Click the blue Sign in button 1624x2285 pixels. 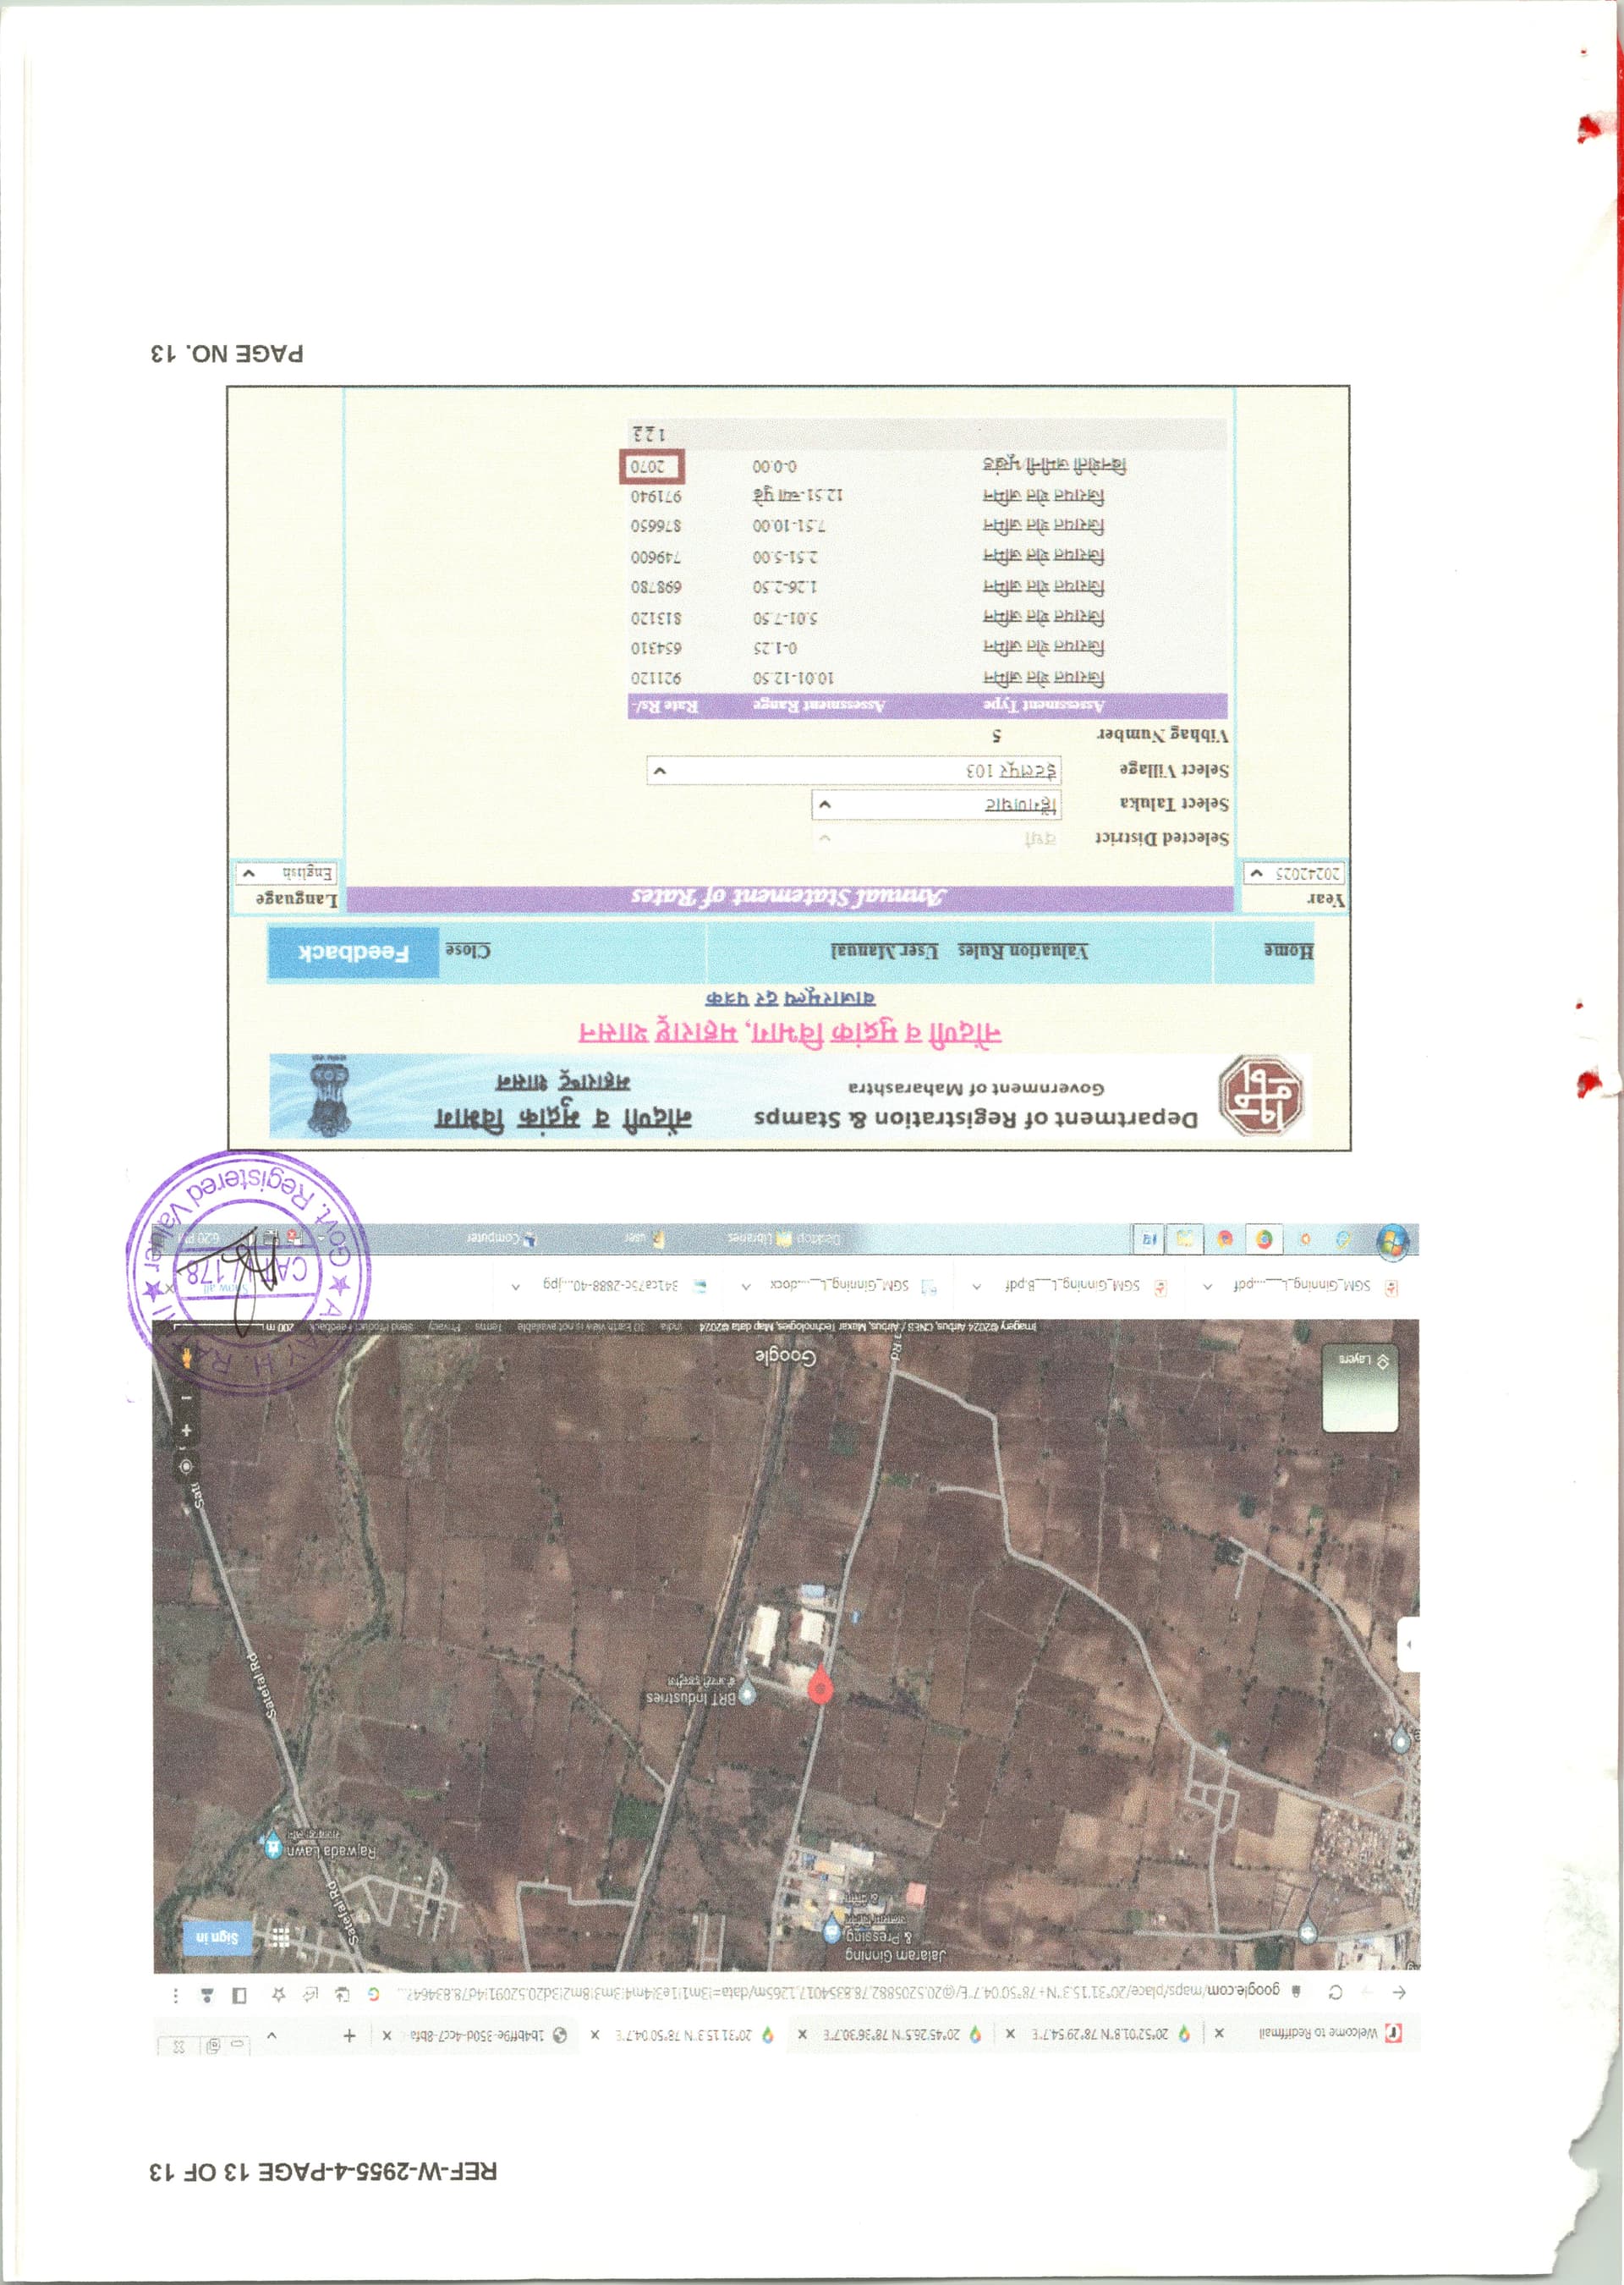coord(218,1938)
